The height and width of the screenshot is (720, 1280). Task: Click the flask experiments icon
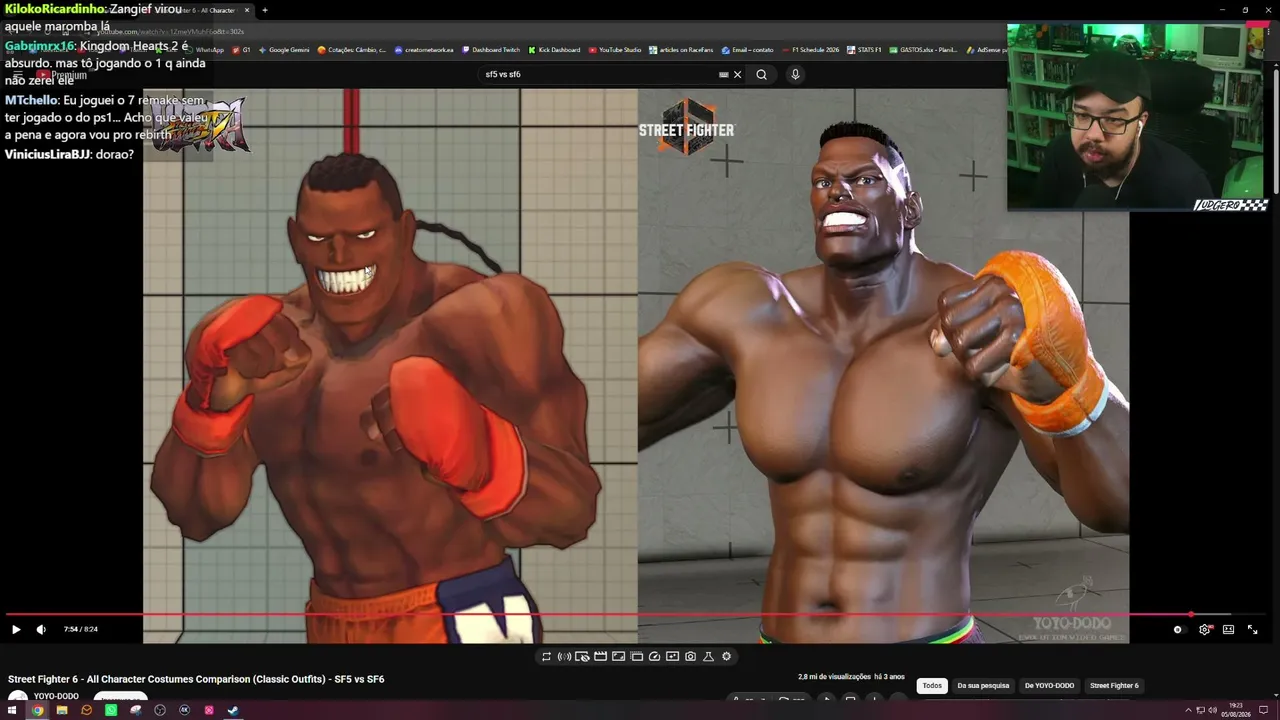point(708,656)
